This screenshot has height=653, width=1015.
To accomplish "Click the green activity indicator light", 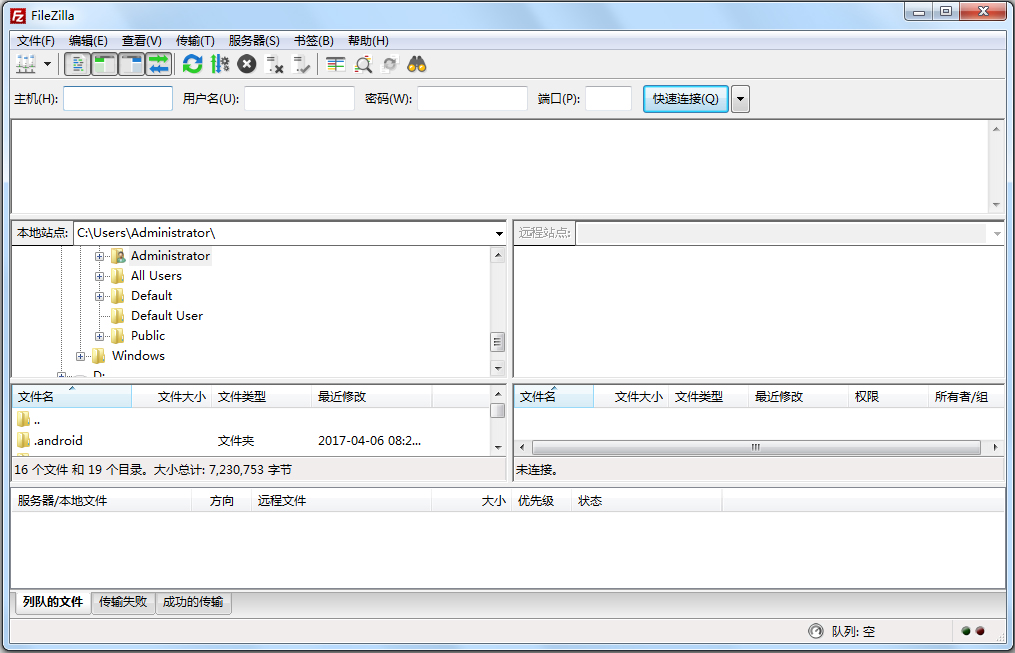I will (x=966, y=631).
